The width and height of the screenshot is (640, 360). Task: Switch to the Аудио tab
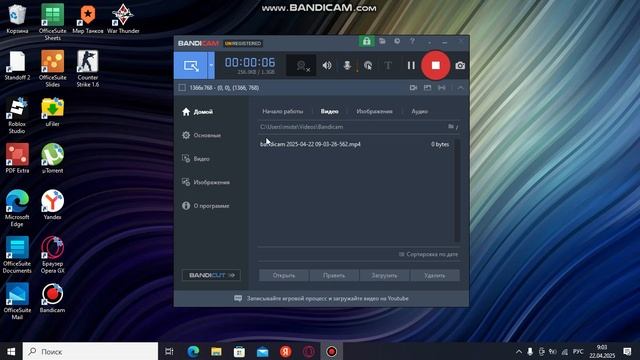pos(420,111)
